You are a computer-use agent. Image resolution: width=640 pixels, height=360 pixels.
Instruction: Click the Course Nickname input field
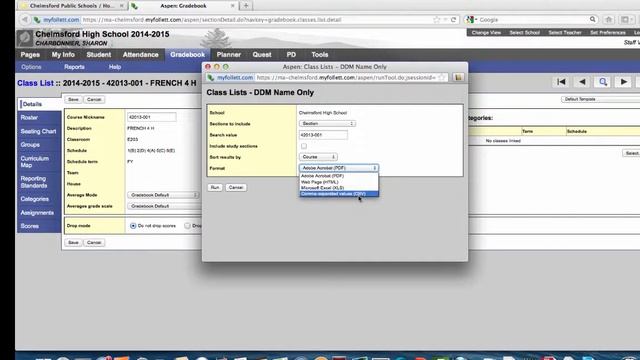point(151,117)
